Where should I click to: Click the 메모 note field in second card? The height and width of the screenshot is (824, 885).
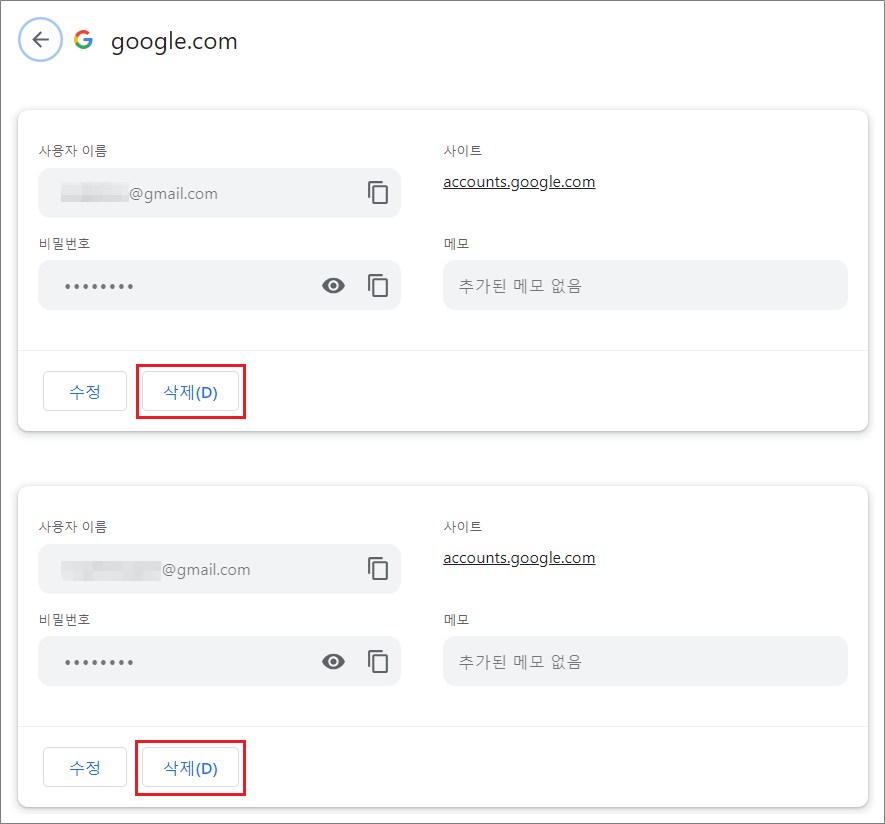coord(645,661)
